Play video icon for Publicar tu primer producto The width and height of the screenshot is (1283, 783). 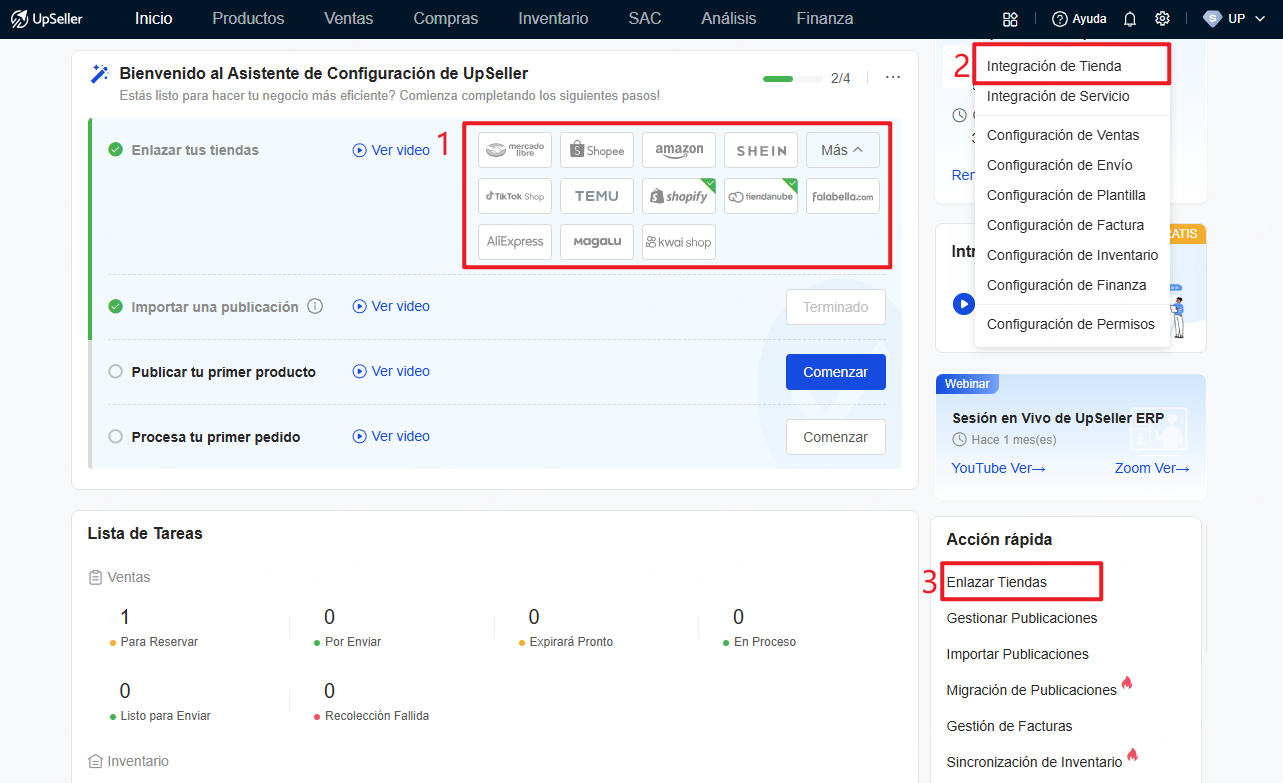[x=360, y=371]
